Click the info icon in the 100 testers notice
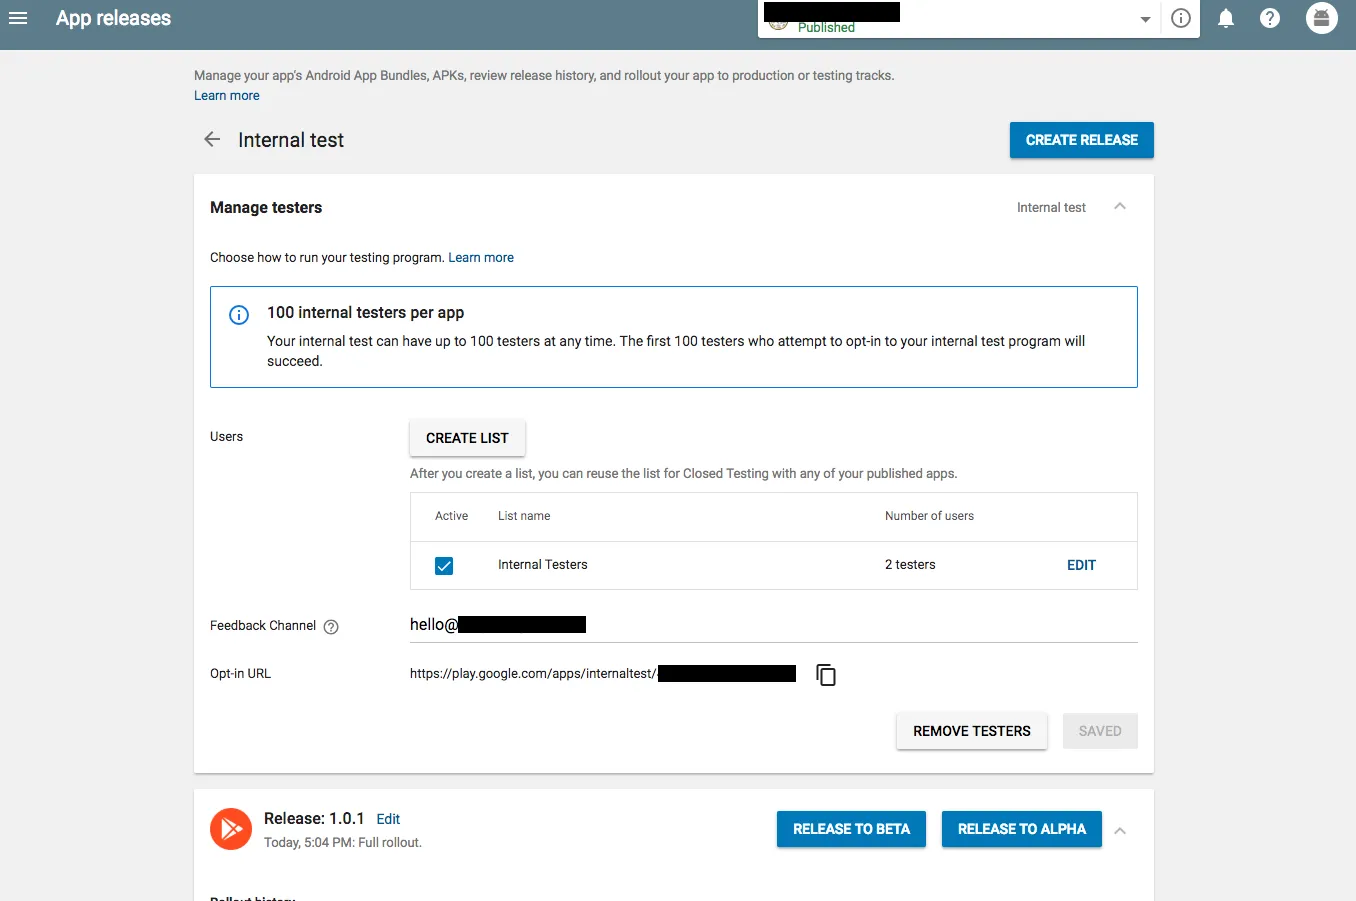The width and height of the screenshot is (1356, 901). click(x=239, y=315)
